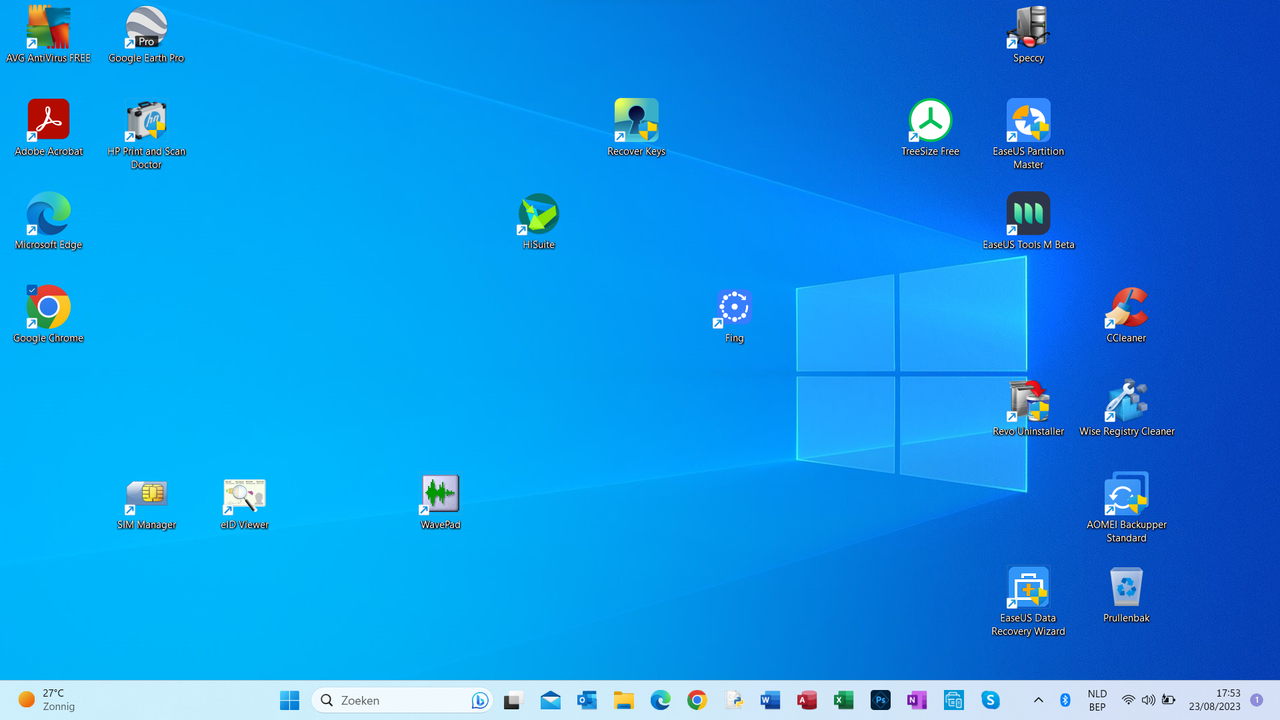1280x720 pixels.
Task: Open the clock showing 17:53
Action: click(x=1214, y=700)
